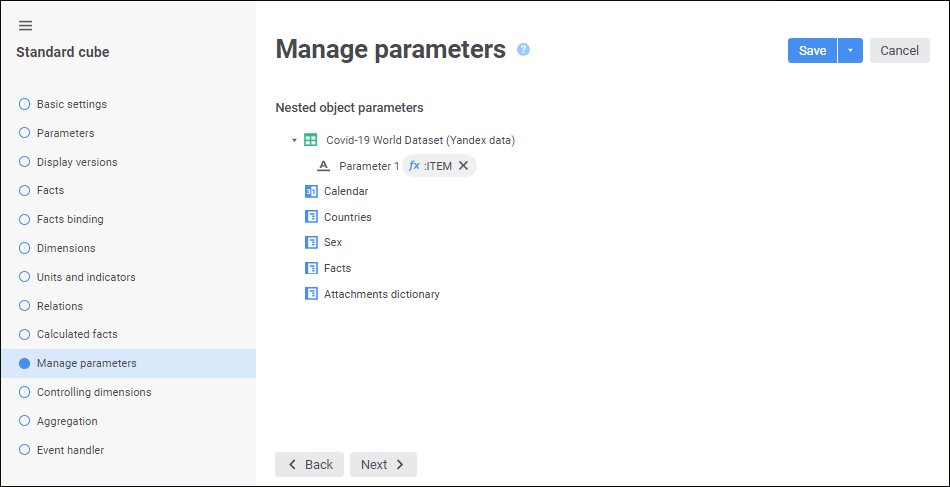Select the Aggregation step

click(x=67, y=421)
